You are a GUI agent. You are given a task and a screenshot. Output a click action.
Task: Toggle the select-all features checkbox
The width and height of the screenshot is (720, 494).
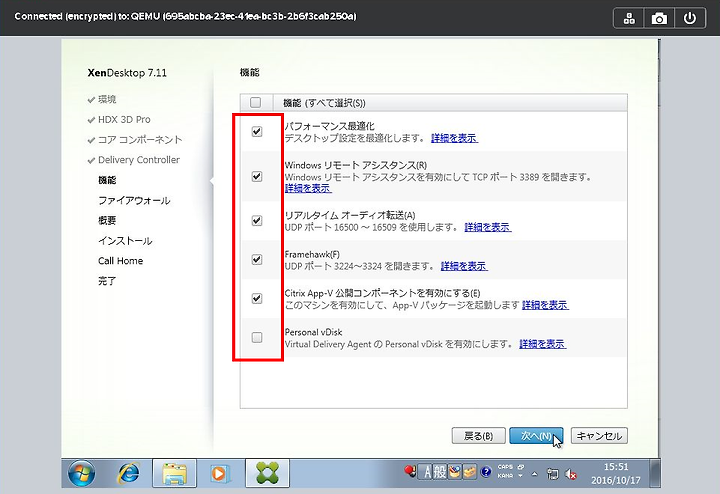[x=256, y=102]
